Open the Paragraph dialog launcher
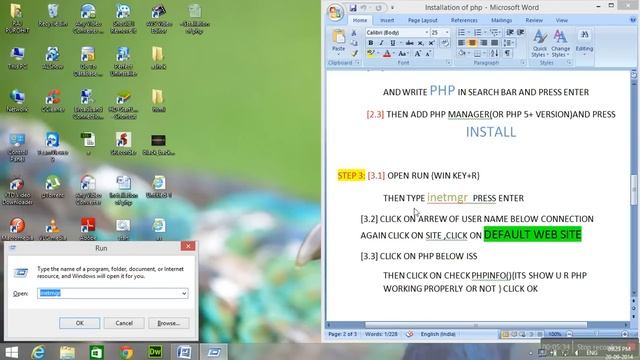 522,62
